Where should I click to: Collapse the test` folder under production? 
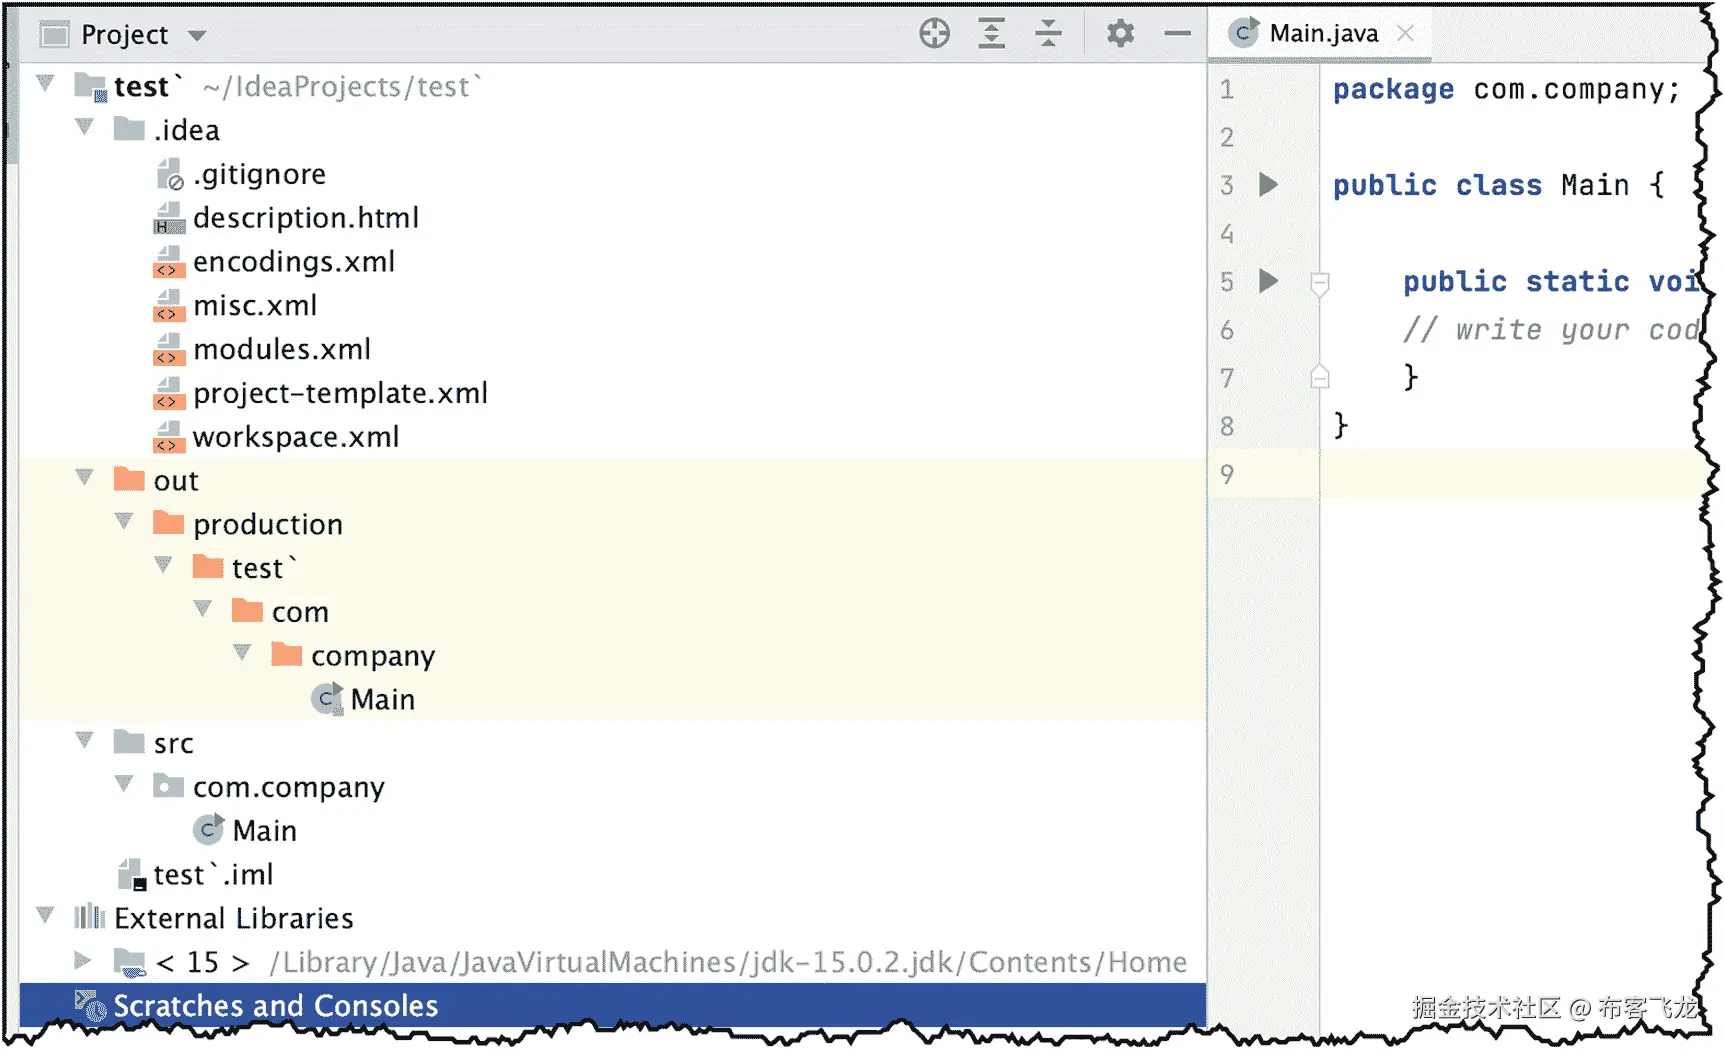tap(164, 565)
